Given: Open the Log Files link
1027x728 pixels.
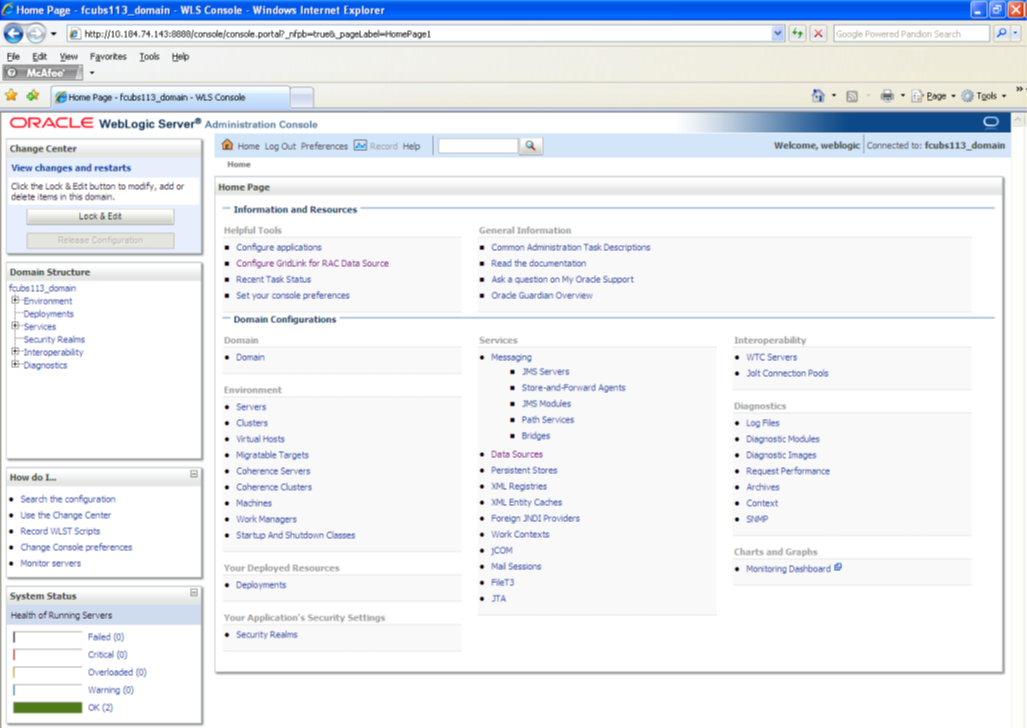Looking at the screenshot, I should [x=762, y=423].
